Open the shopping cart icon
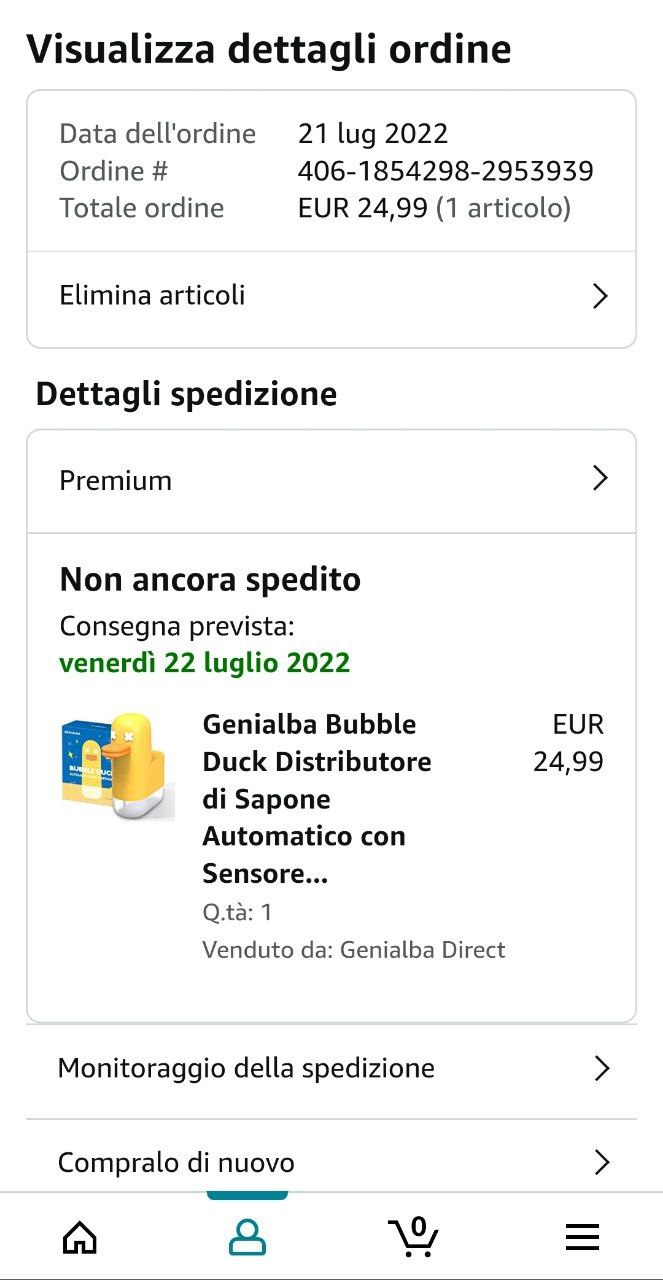This screenshot has width=663, height=1280. (413, 1237)
